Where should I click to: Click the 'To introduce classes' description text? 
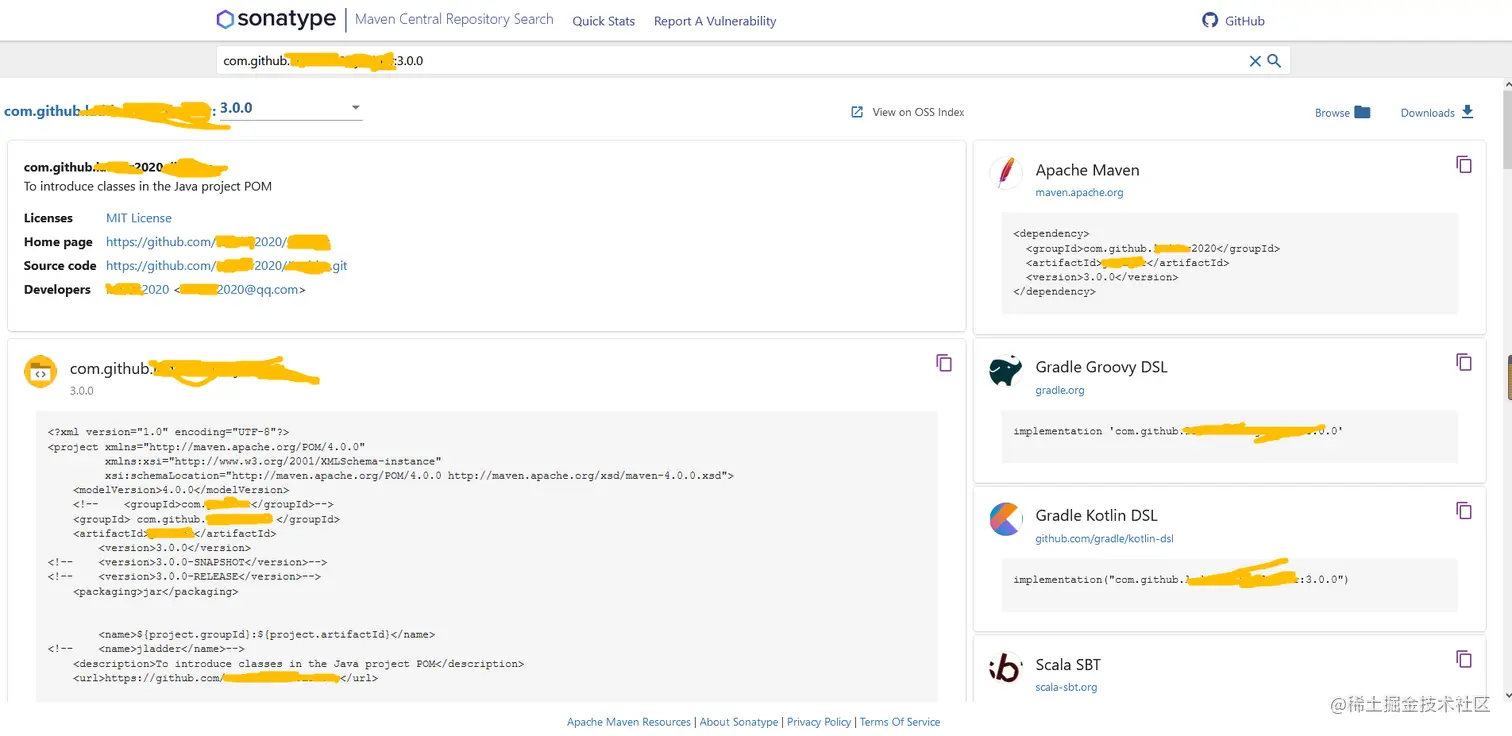[148, 187]
